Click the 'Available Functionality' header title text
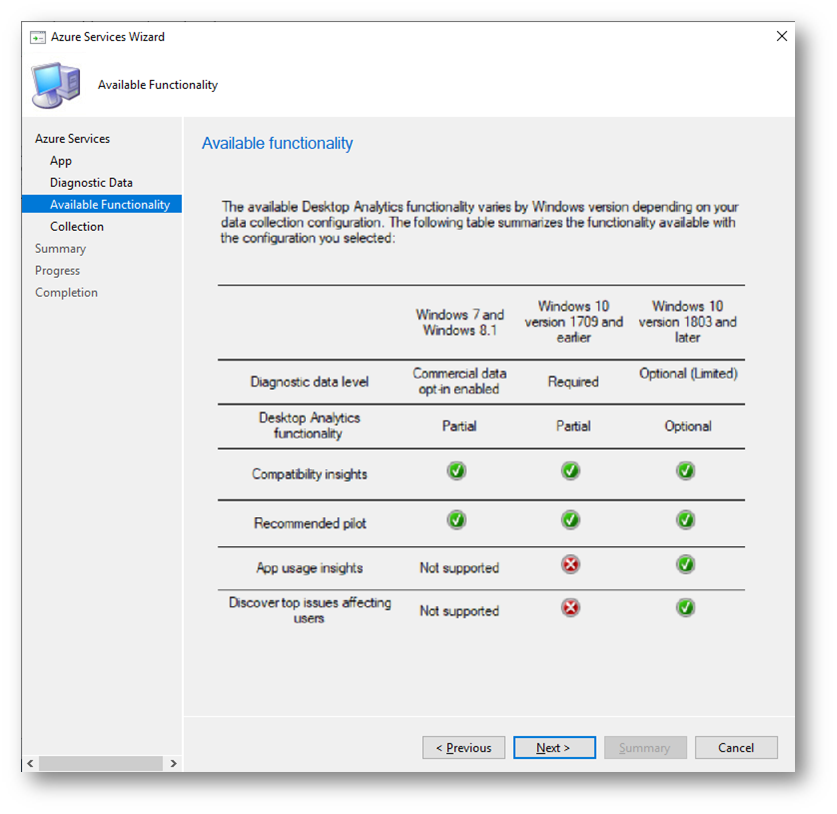The image size is (837, 814). pos(157,85)
